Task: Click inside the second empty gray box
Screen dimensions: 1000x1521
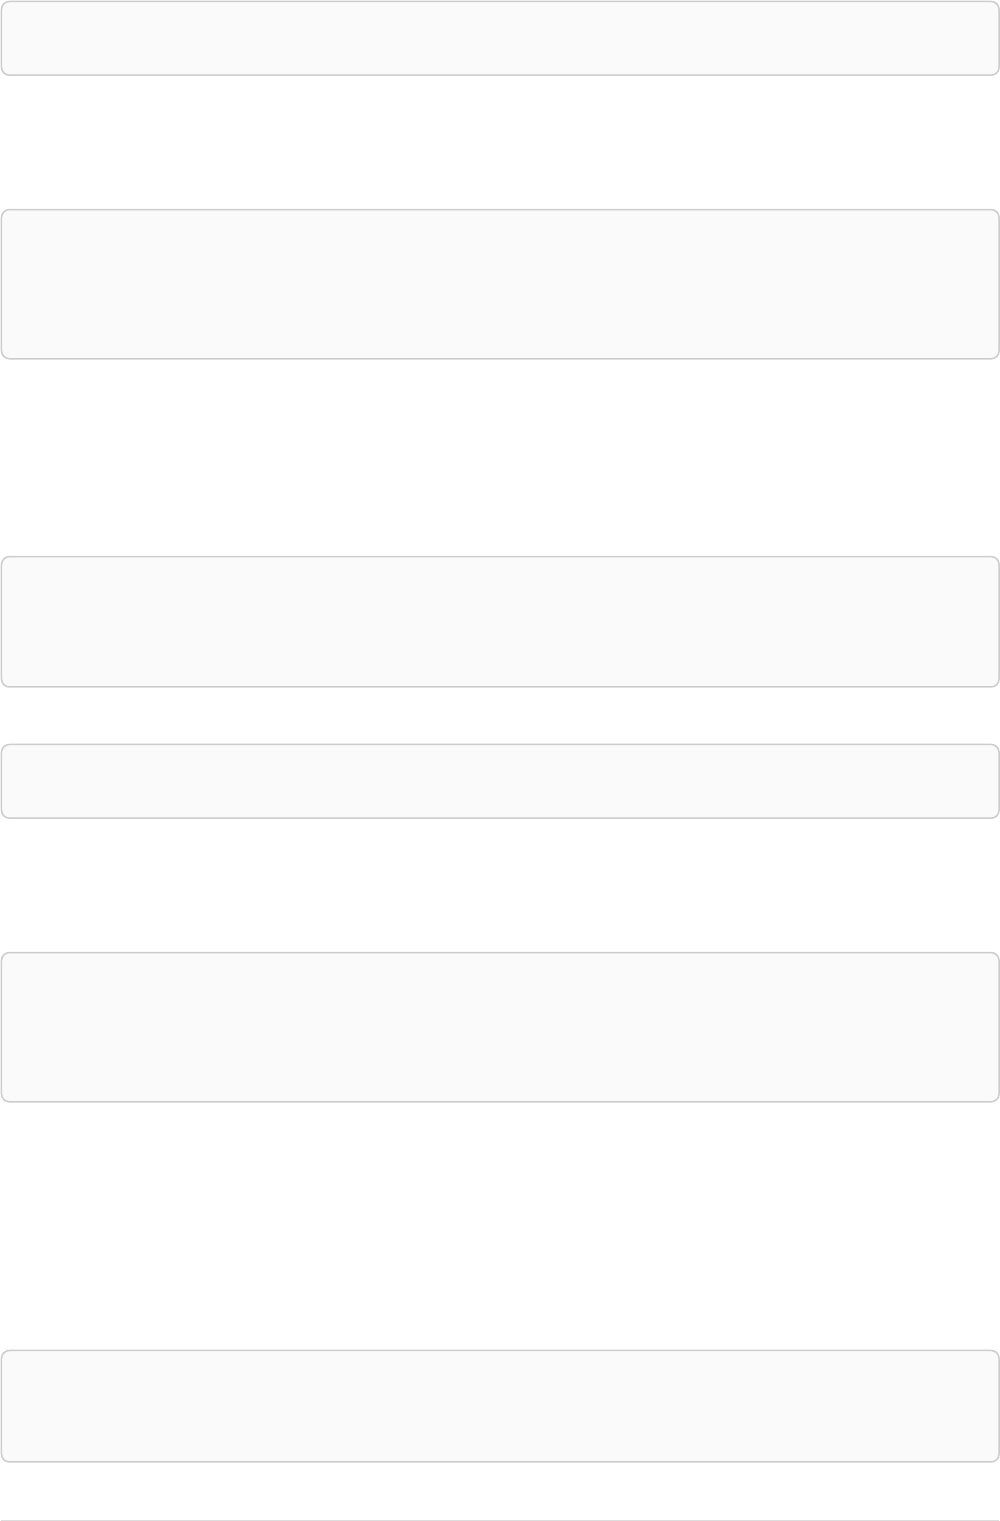Action: tap(500, 284)
